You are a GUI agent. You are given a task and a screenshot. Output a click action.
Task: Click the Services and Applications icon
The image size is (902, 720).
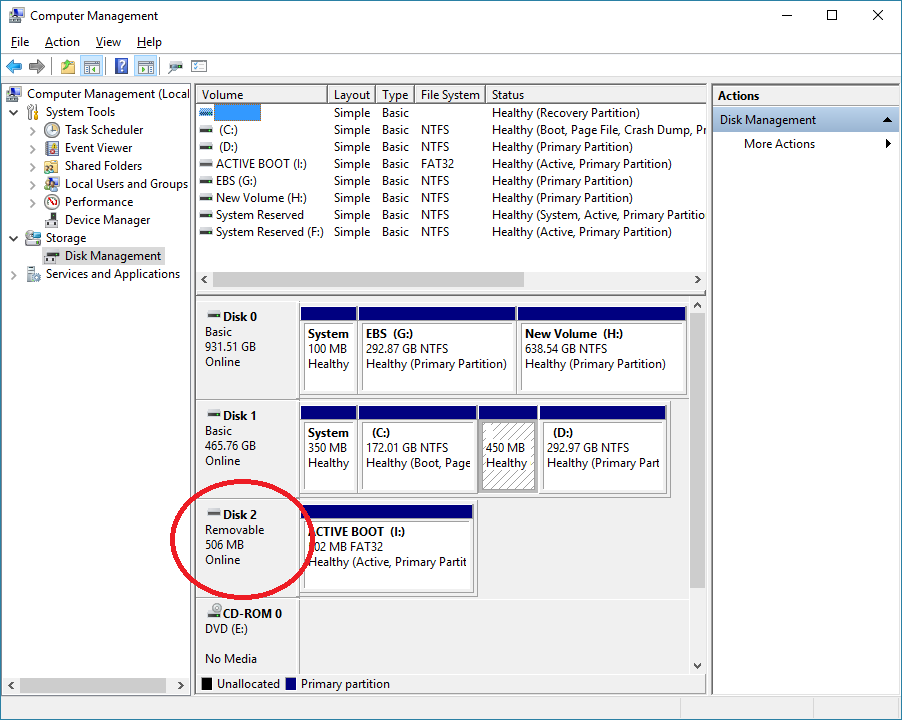pos(33,274)
